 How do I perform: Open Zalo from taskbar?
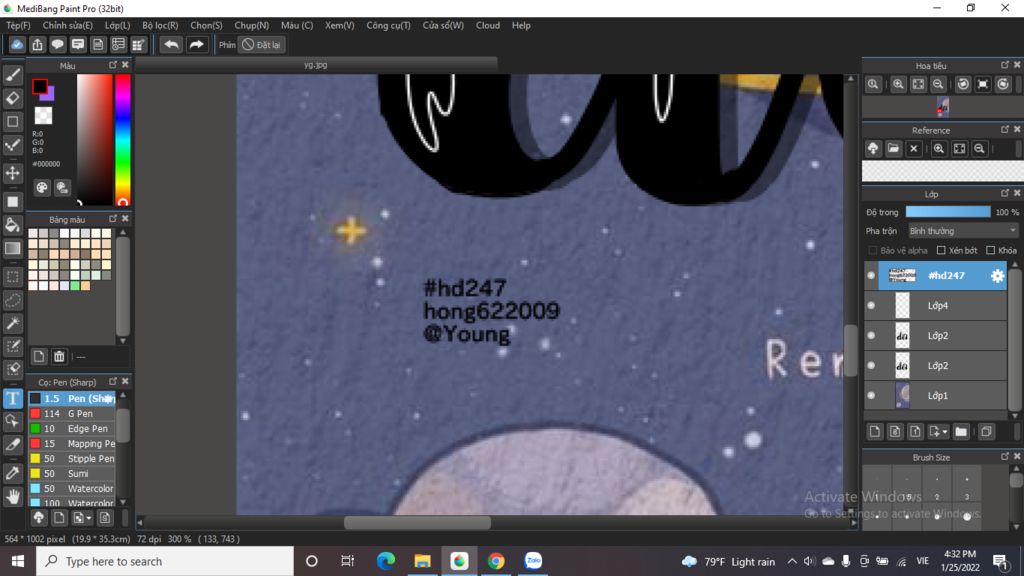tap(533, 561)
